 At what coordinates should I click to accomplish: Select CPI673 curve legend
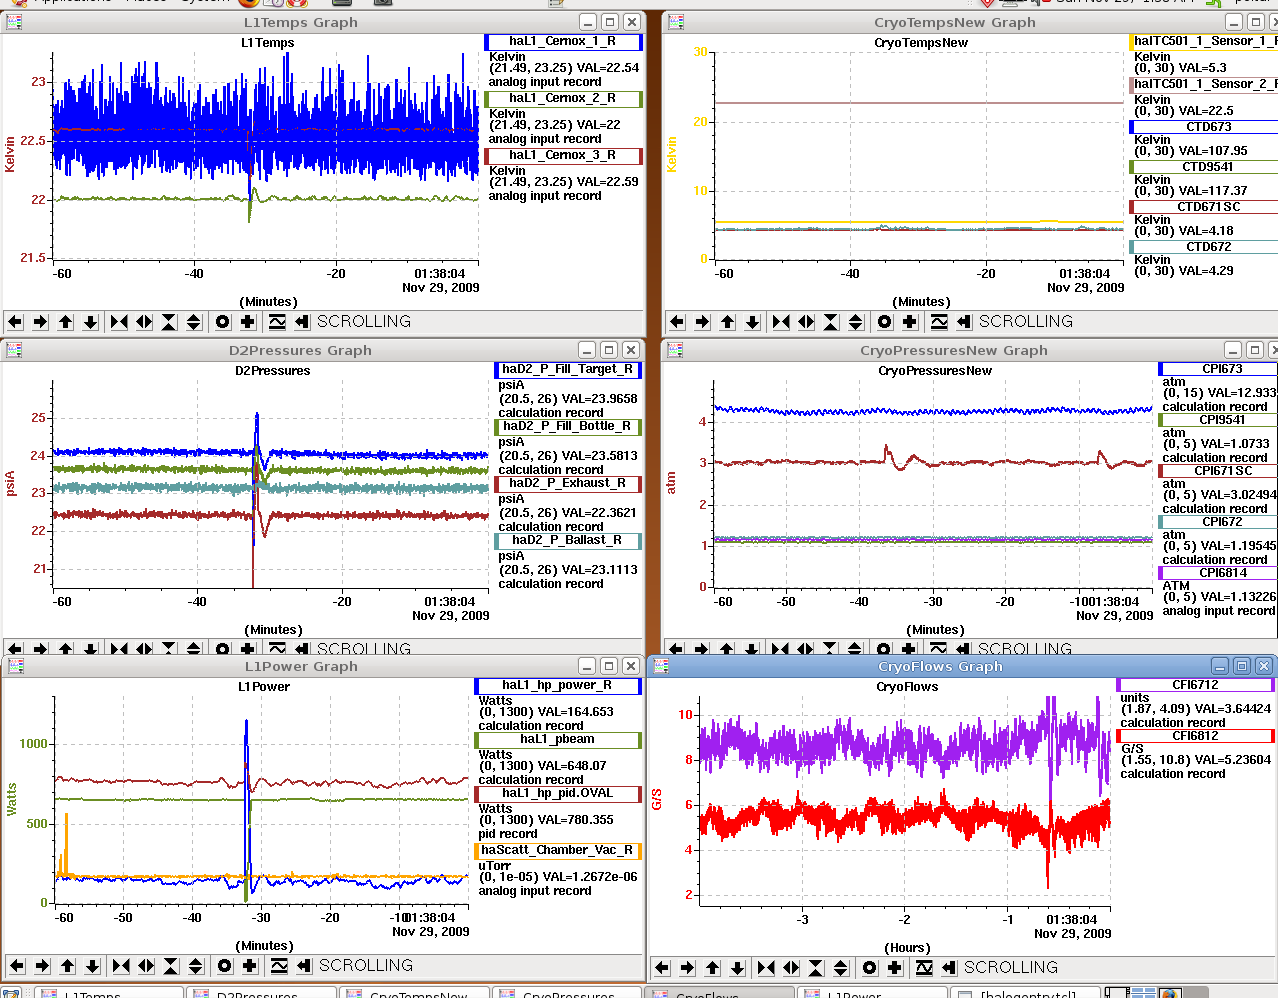1218,369
